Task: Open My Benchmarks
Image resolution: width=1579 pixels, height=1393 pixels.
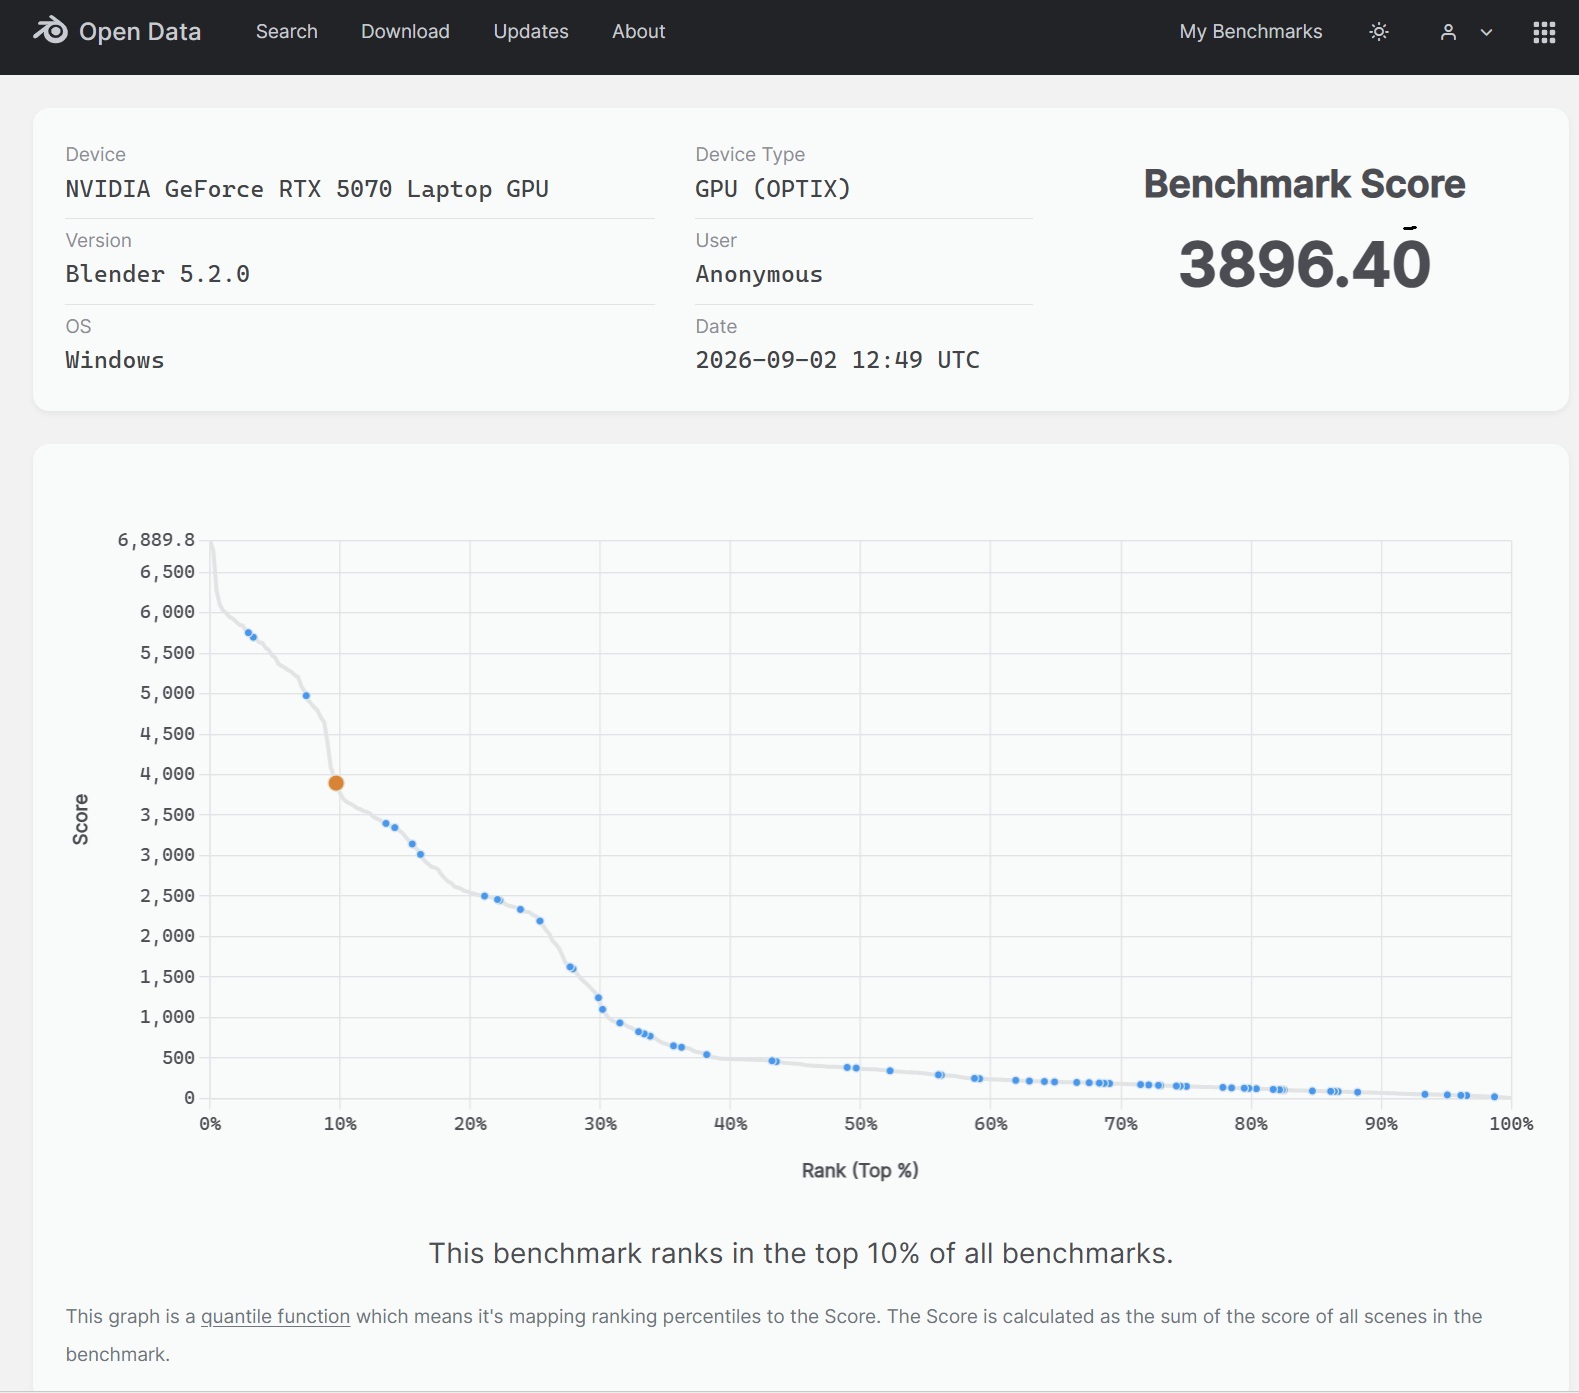Action: point(1251,32)
